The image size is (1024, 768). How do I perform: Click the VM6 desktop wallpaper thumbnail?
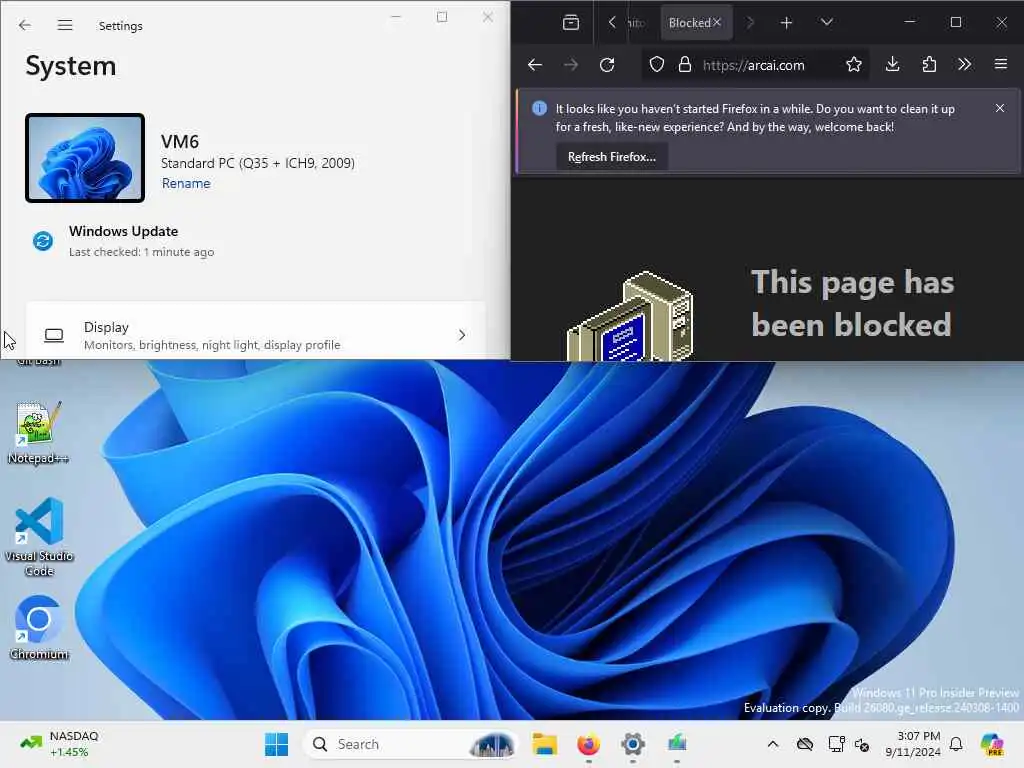(85, 158)
